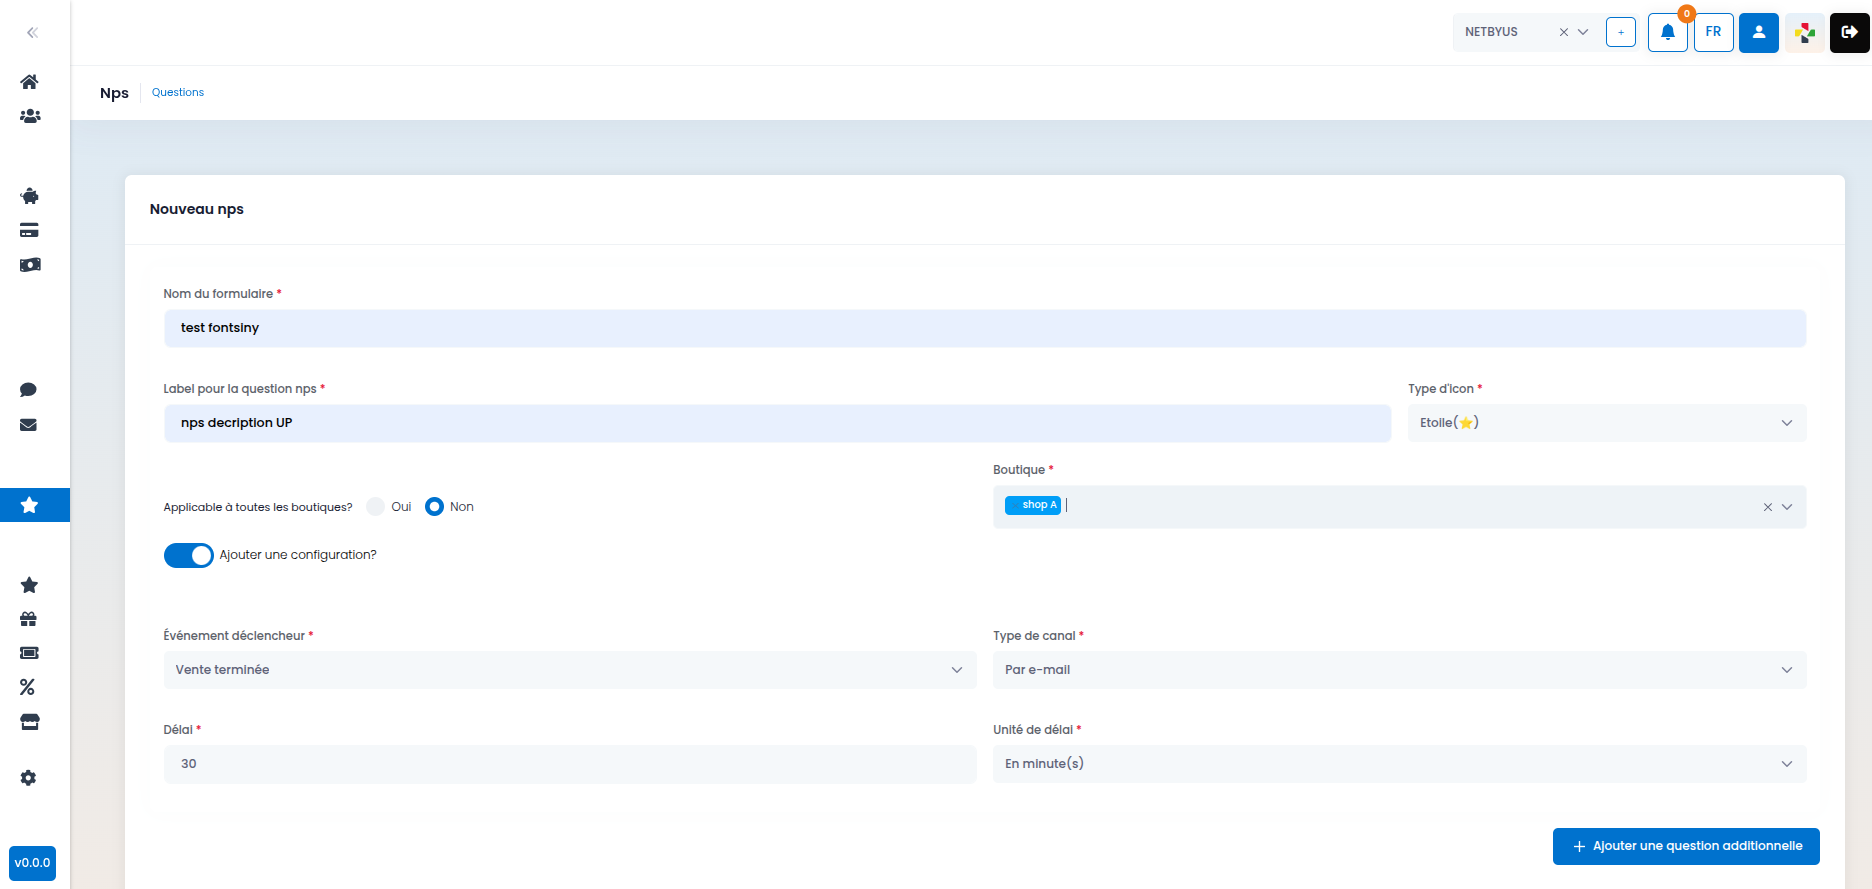
Task: Open the chat bubble sidebar icon
Action: pyautogui.click(x=29, y=390)
